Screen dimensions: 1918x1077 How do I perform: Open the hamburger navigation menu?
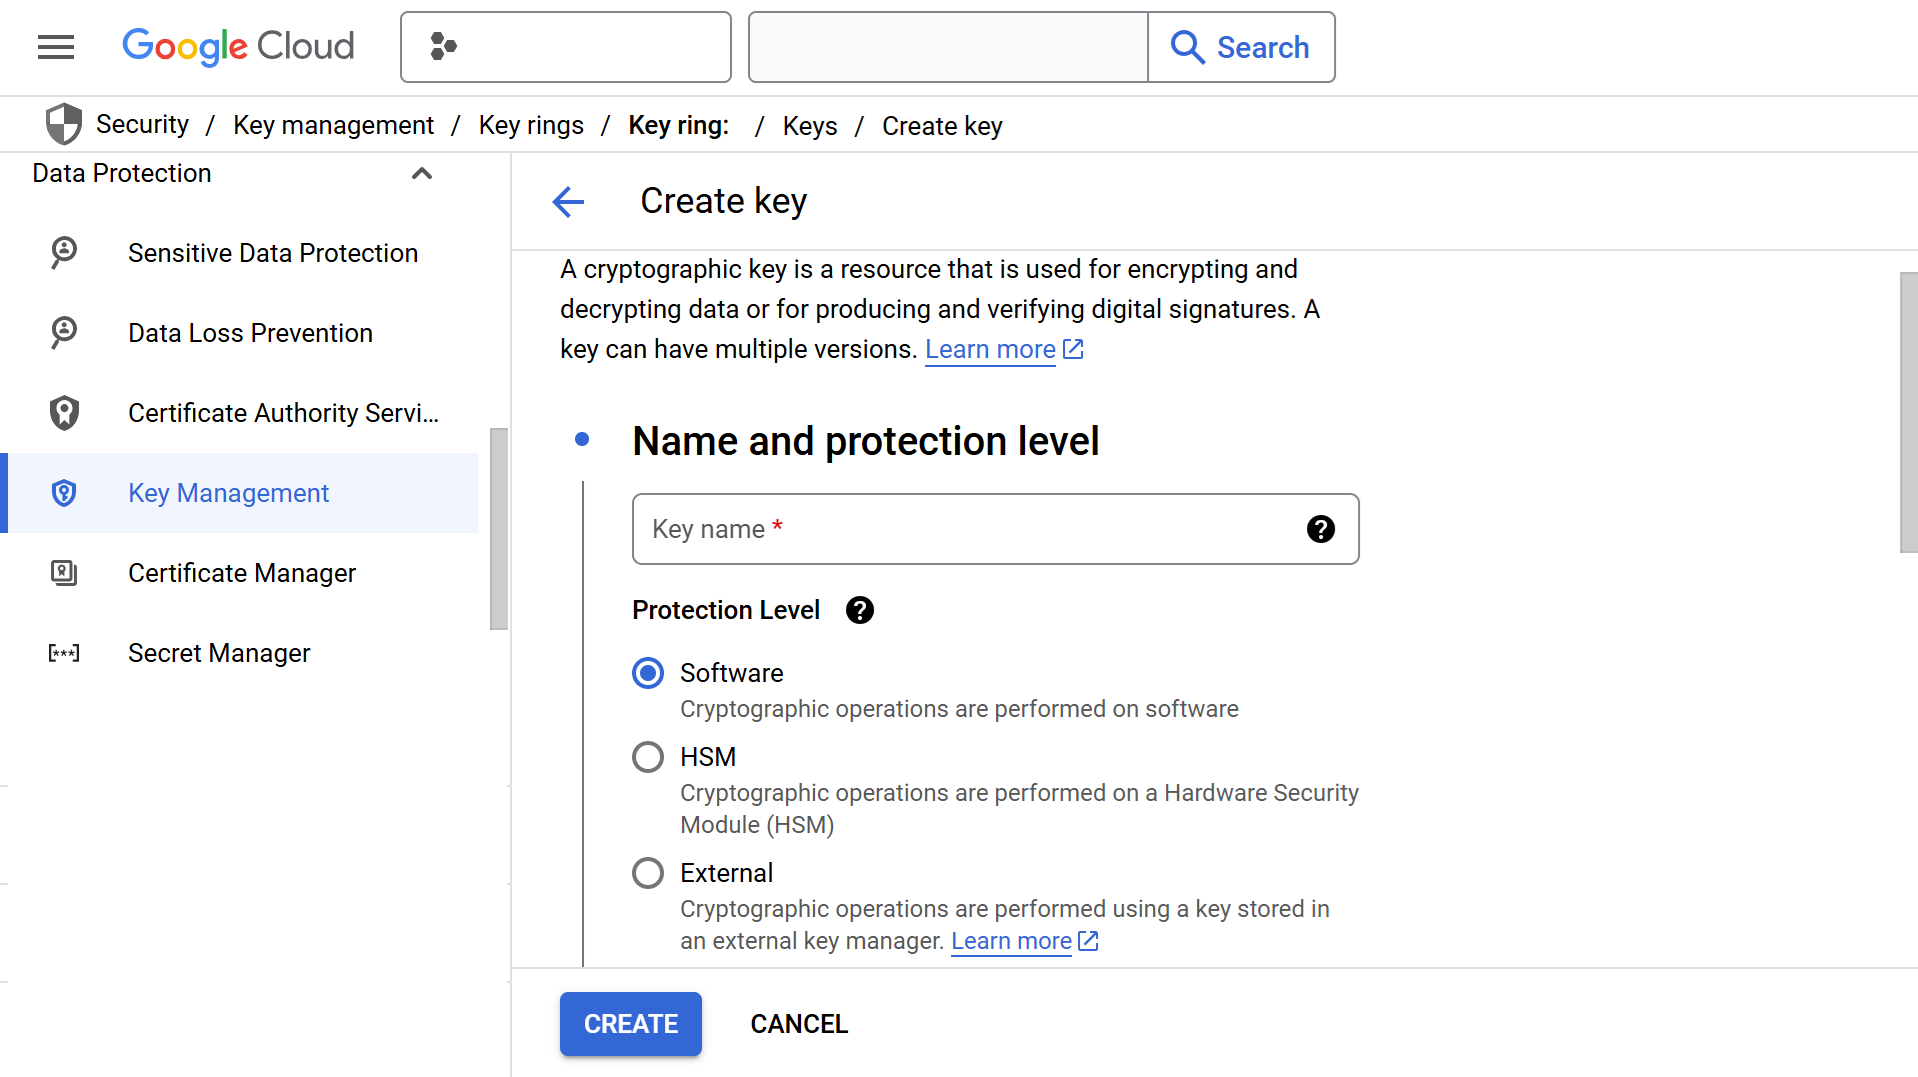[x=56, y=47]
